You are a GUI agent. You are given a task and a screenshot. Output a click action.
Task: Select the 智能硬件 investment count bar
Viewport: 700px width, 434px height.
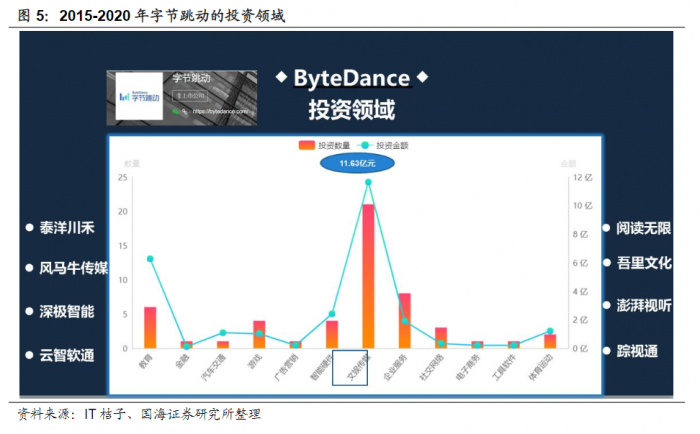coord(332,334)
